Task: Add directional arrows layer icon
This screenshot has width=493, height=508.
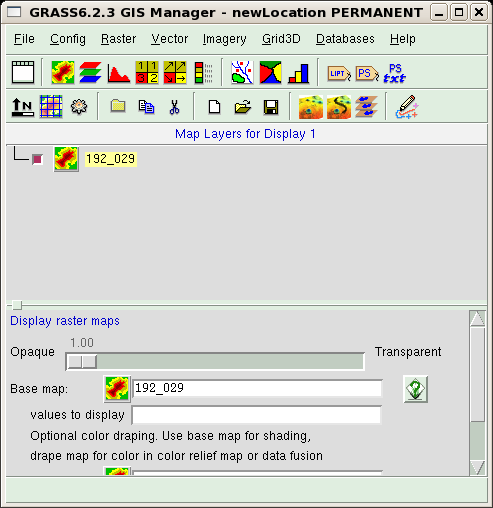Action: (x=175, y=72)
